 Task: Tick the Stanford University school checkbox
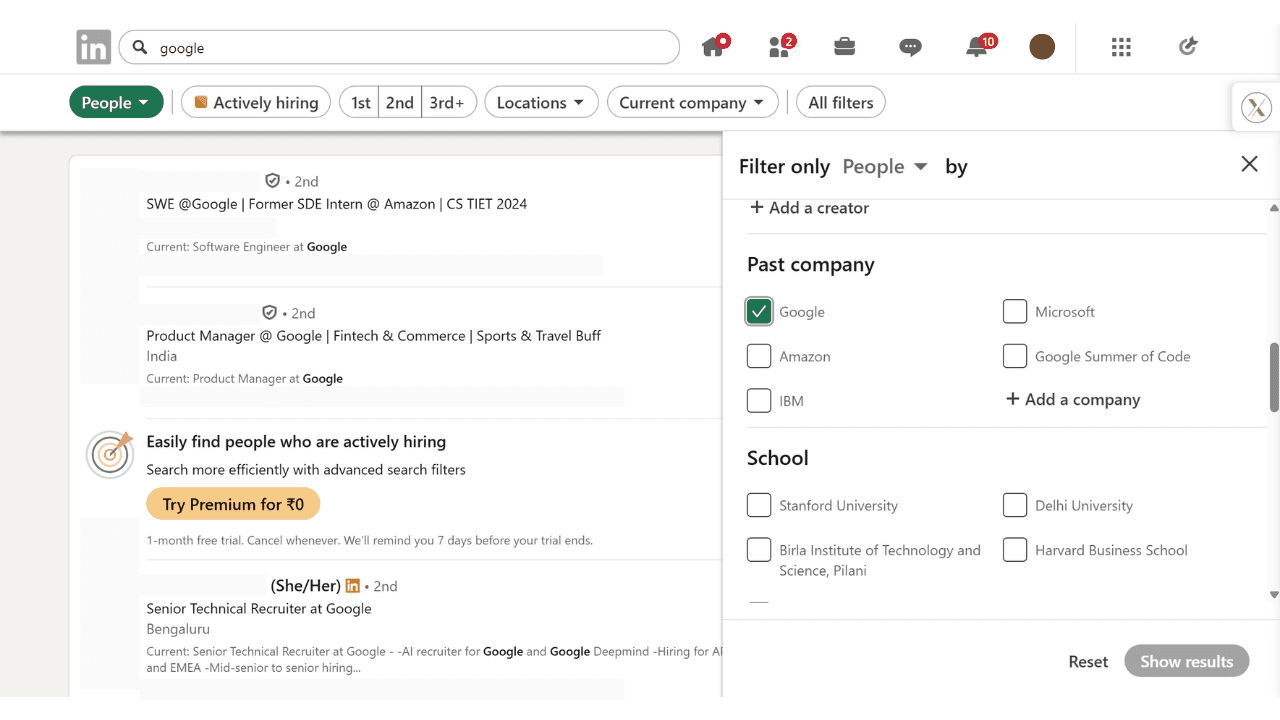point(759,505)
